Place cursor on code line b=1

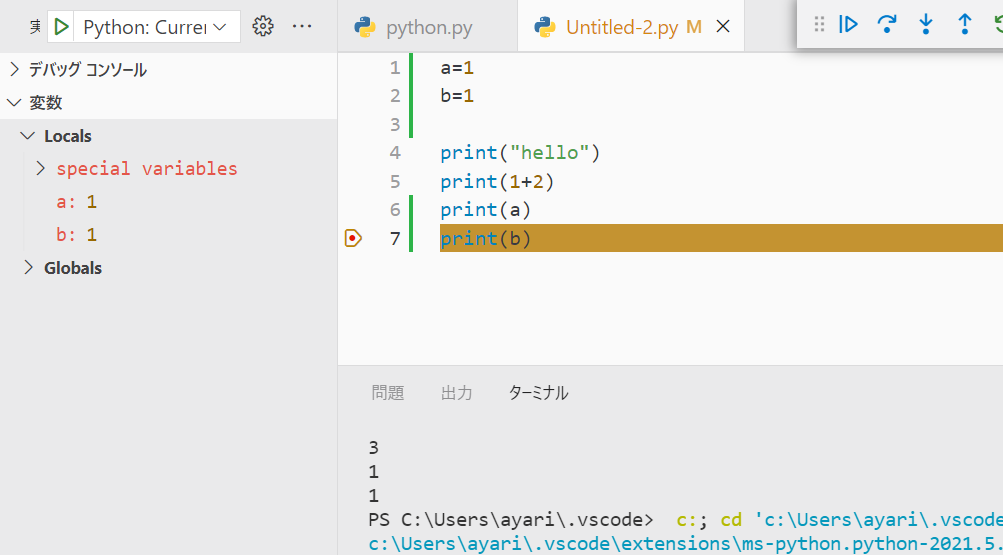(x=457, y=96)
